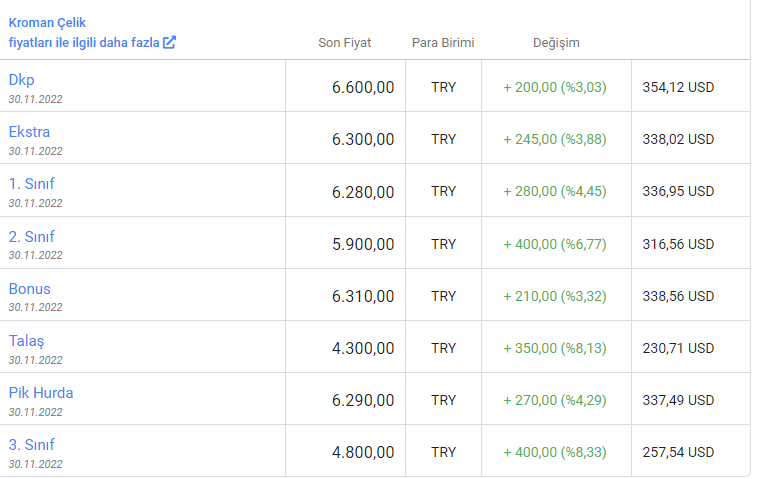Select the Bonus scrap item
Screen dimensions: 757x479
(x=30, y=289)
